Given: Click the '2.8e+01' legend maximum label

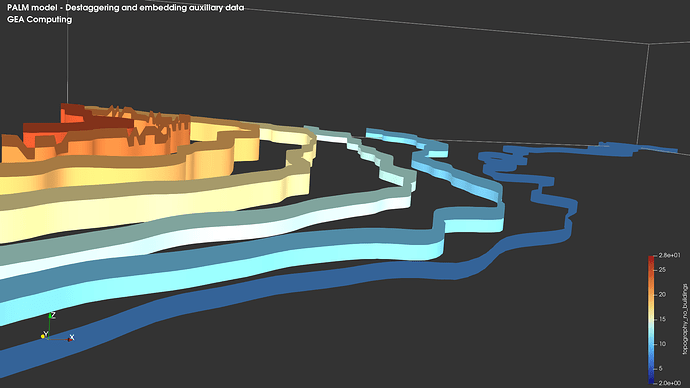Looking at the screenshot, I should point(670,256).
